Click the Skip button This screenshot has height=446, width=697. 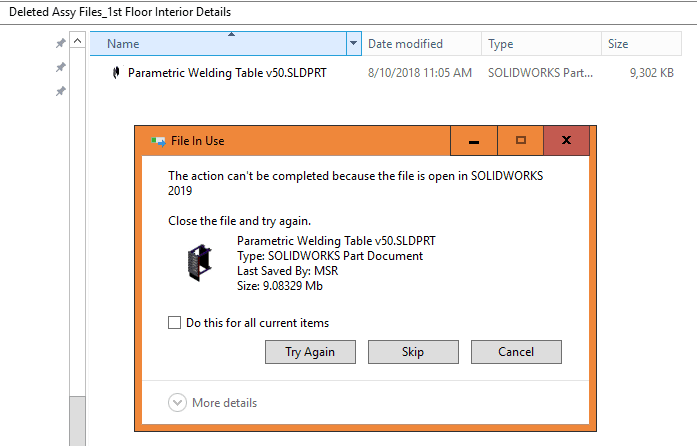point(413,352)
